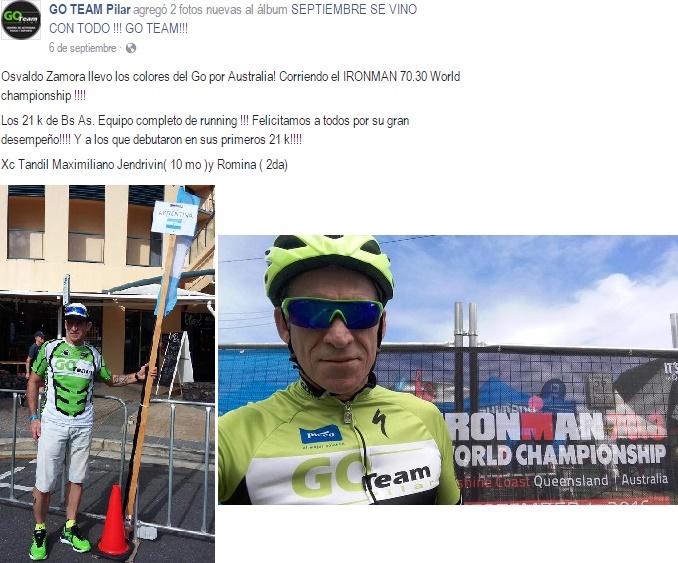Viewport: 678px width, 563px height.
Task: Click the GO Team profile avatar
Action: 21,20
